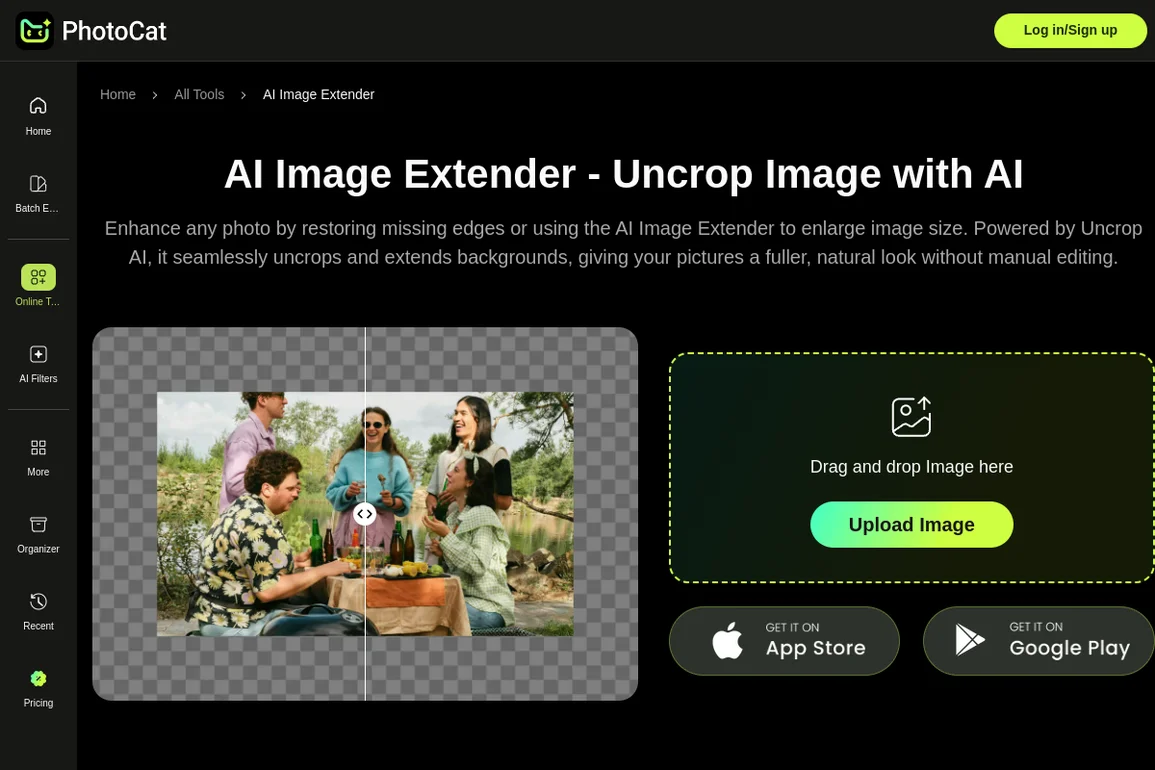Go to Home breadcrumb link
1155x770 pixels.
coord(118,95)
